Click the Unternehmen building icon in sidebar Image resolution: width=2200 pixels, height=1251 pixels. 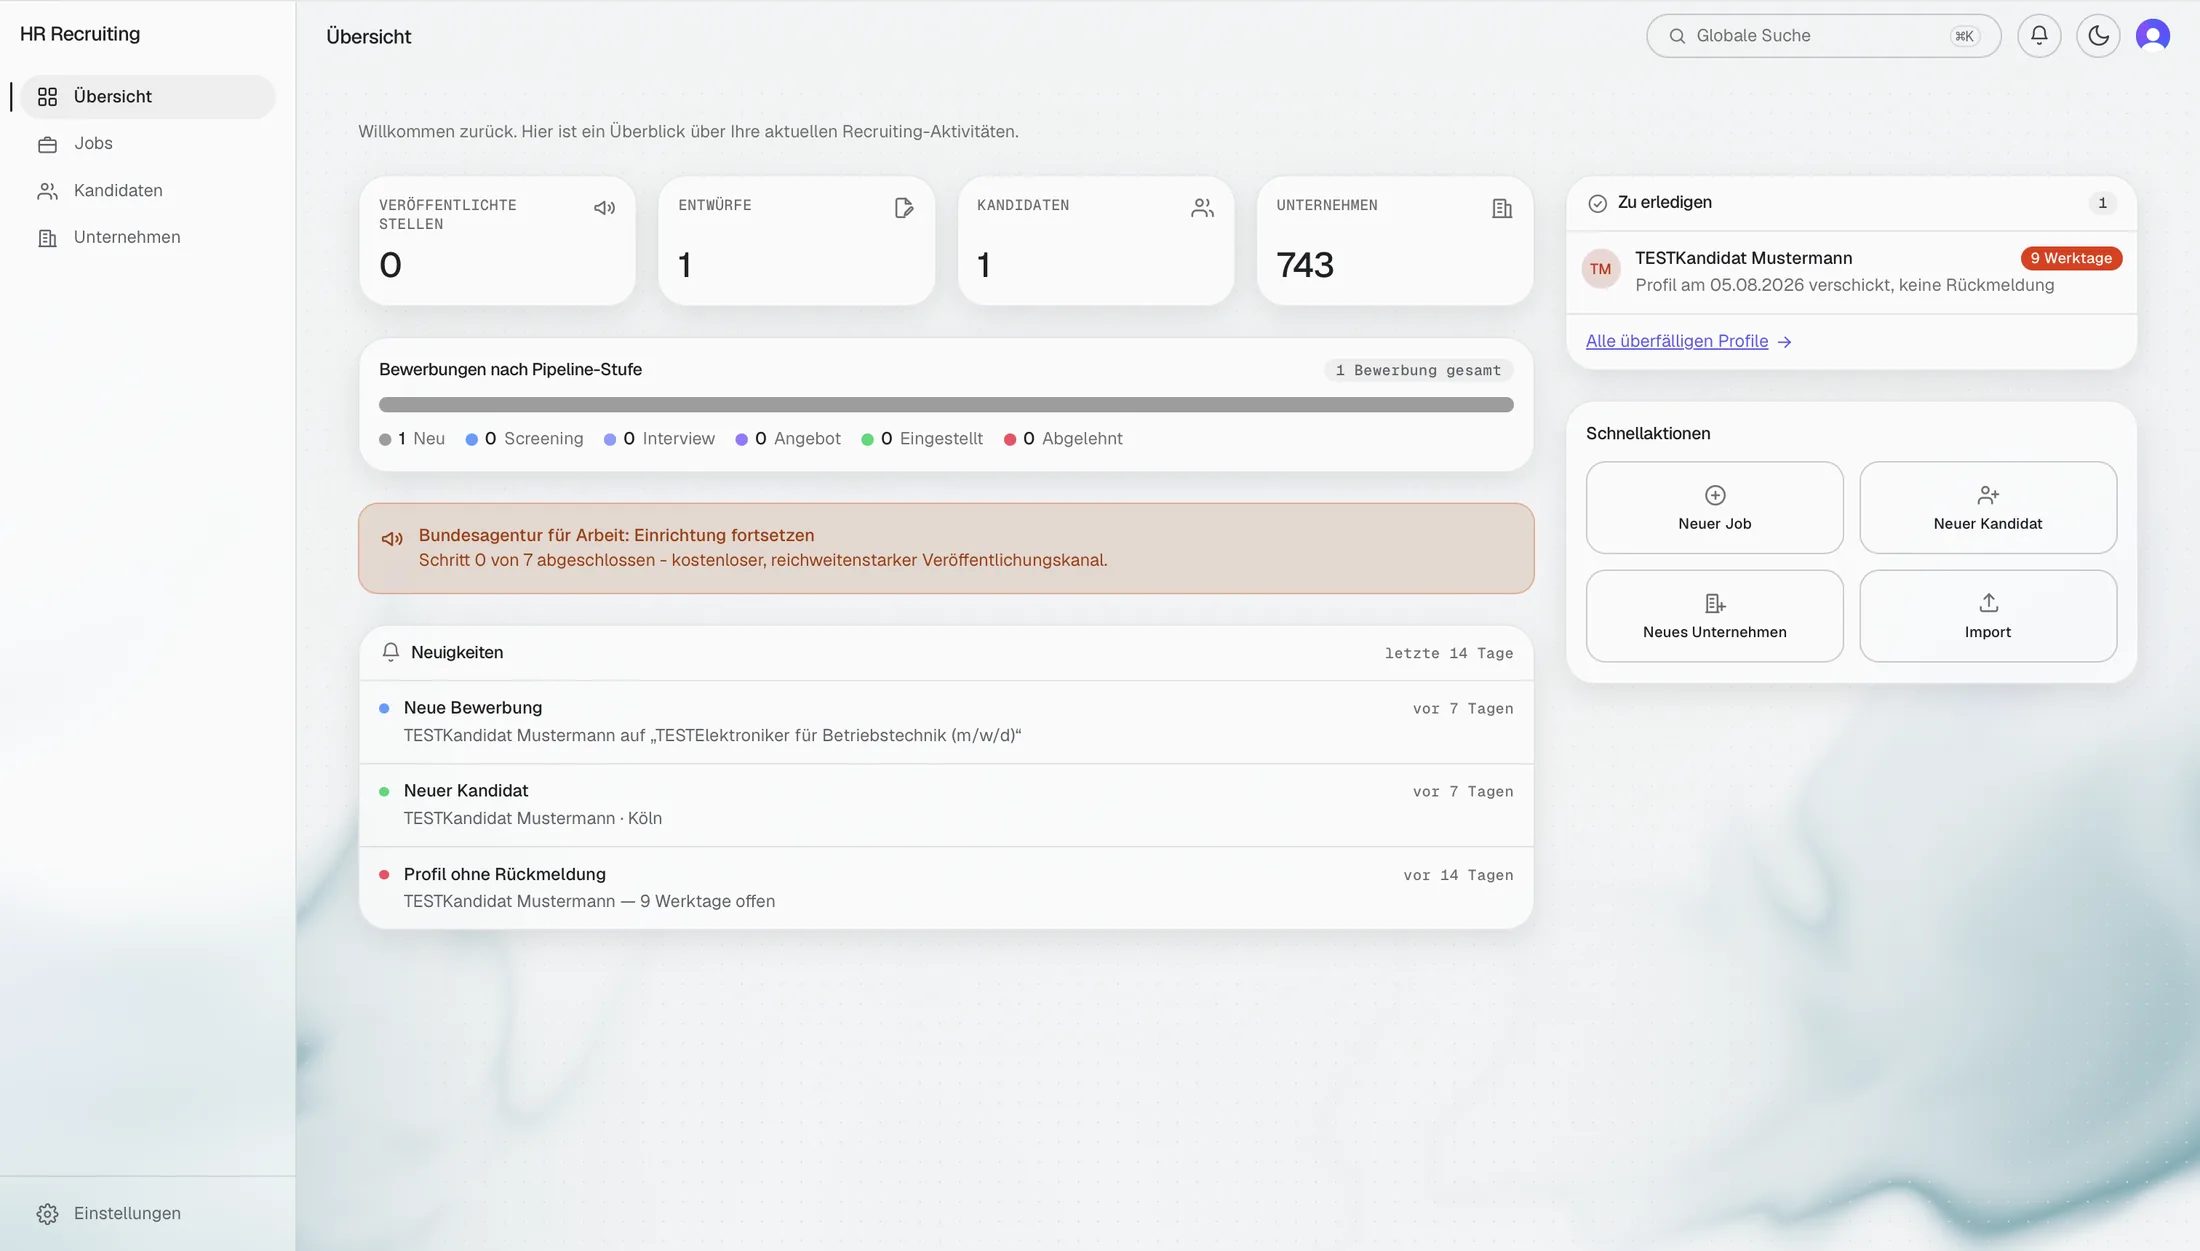coord(47,238)
